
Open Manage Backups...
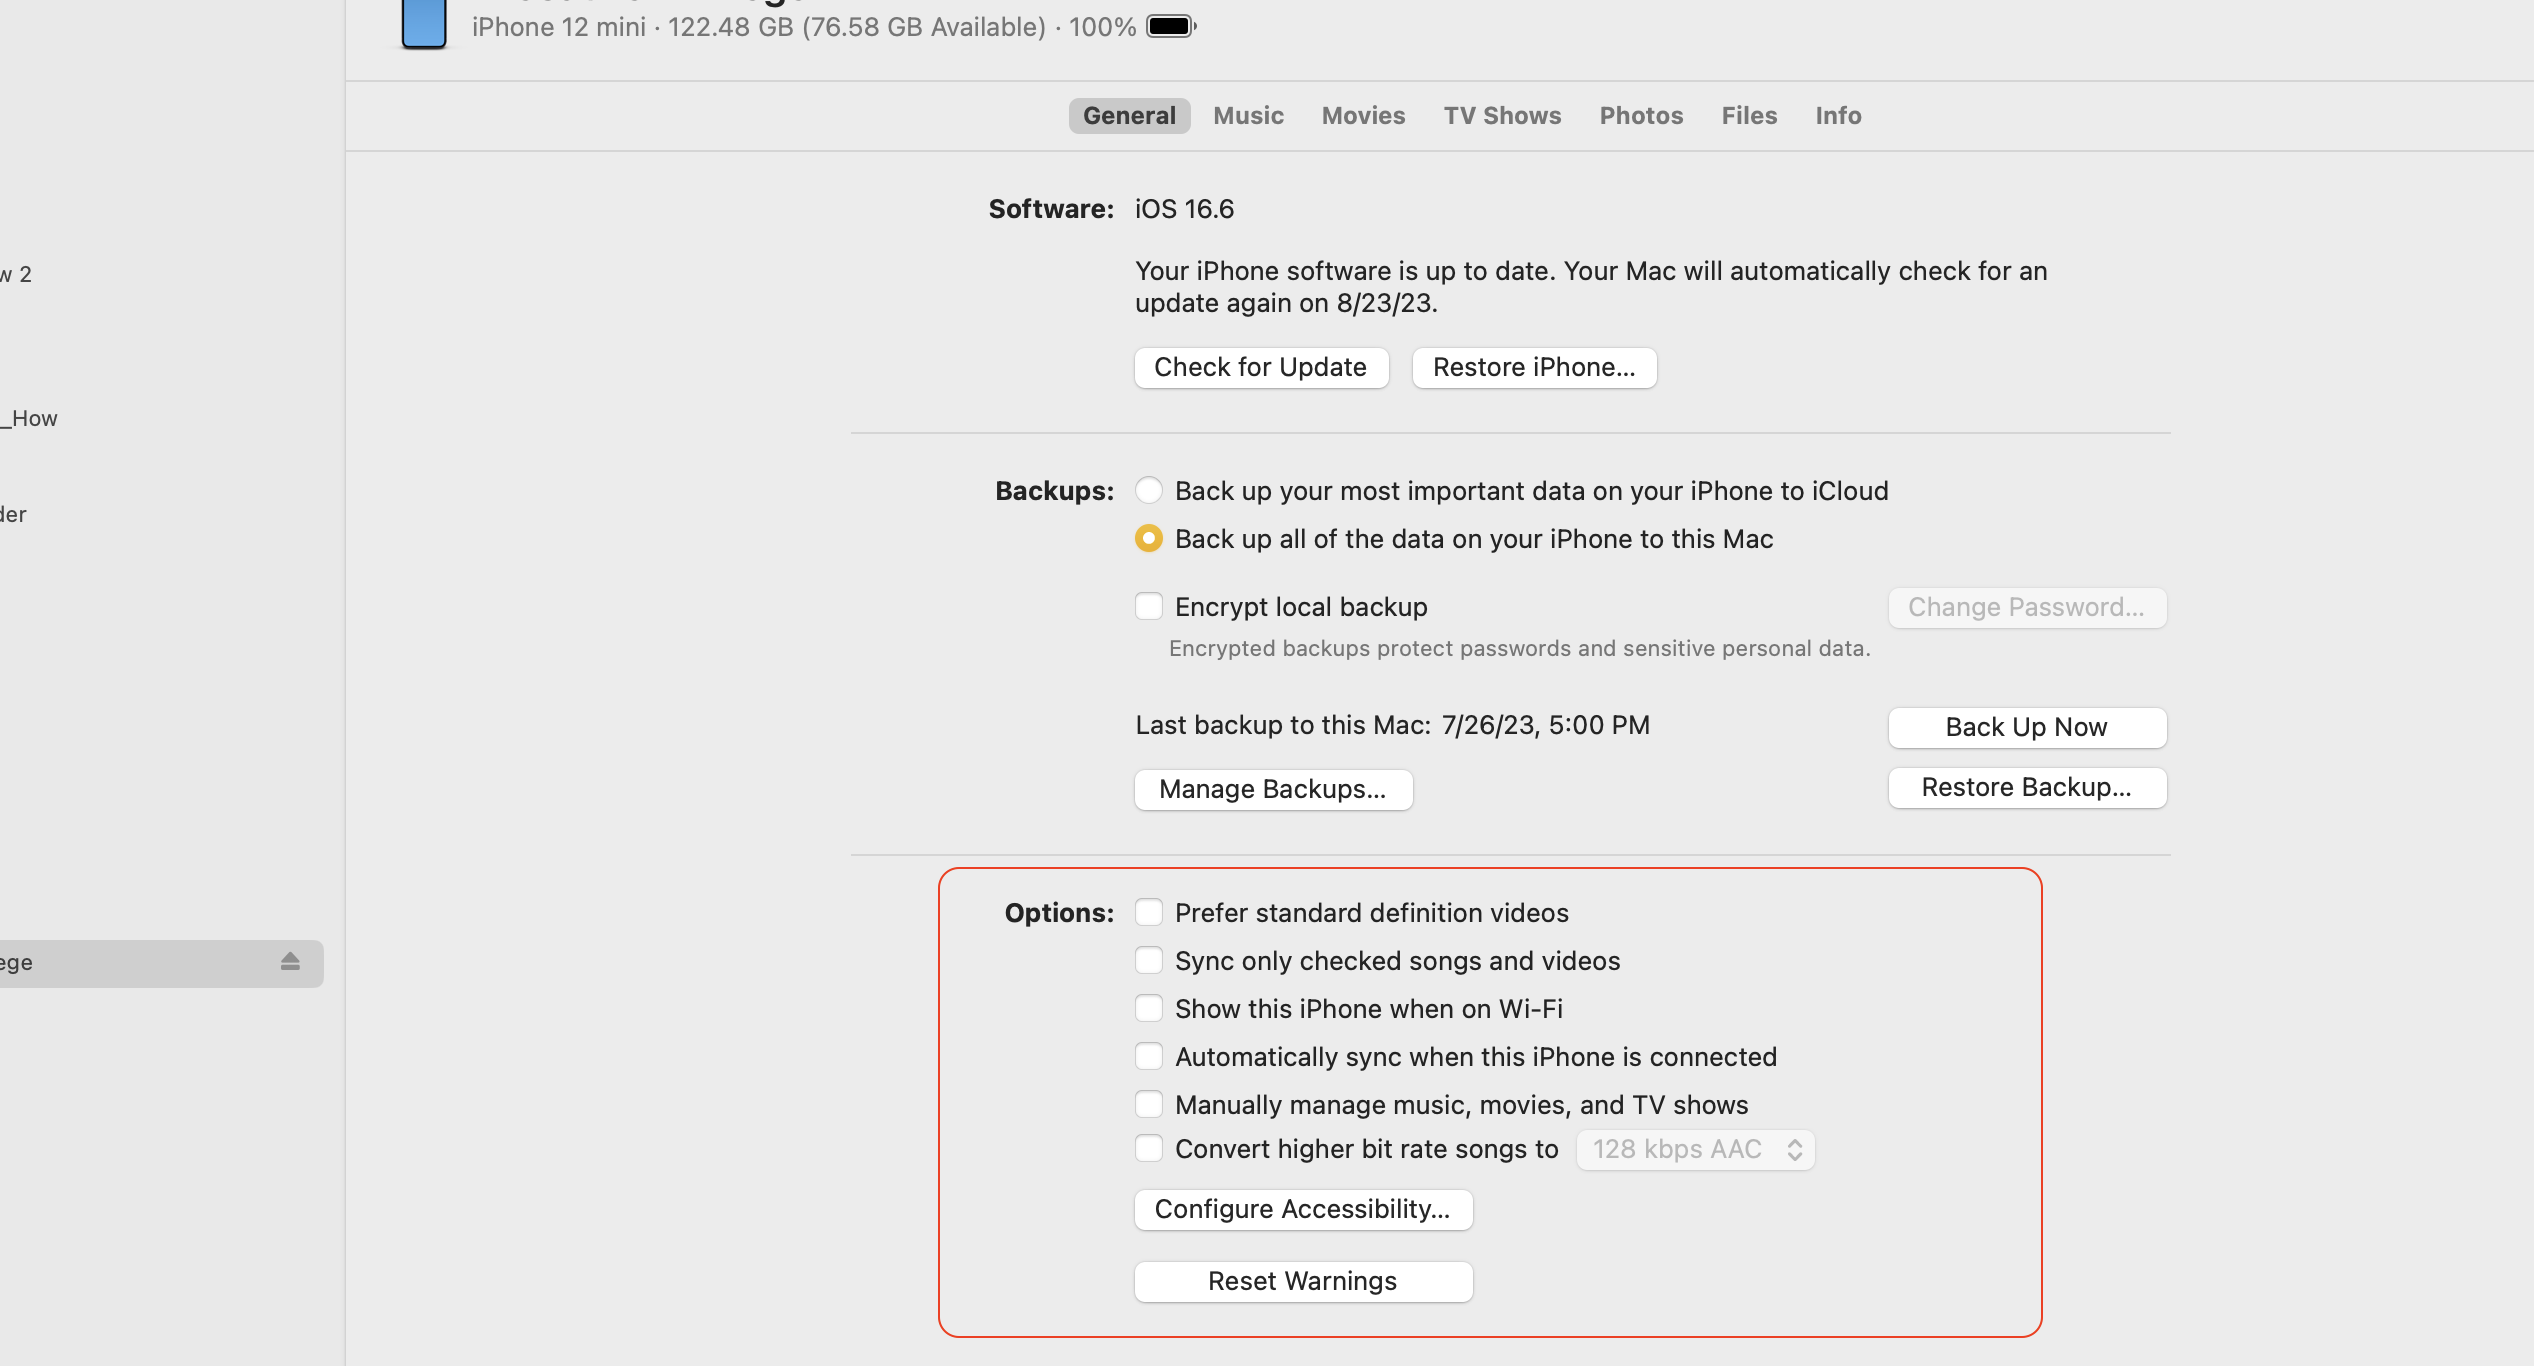(x=1273, y=789)
